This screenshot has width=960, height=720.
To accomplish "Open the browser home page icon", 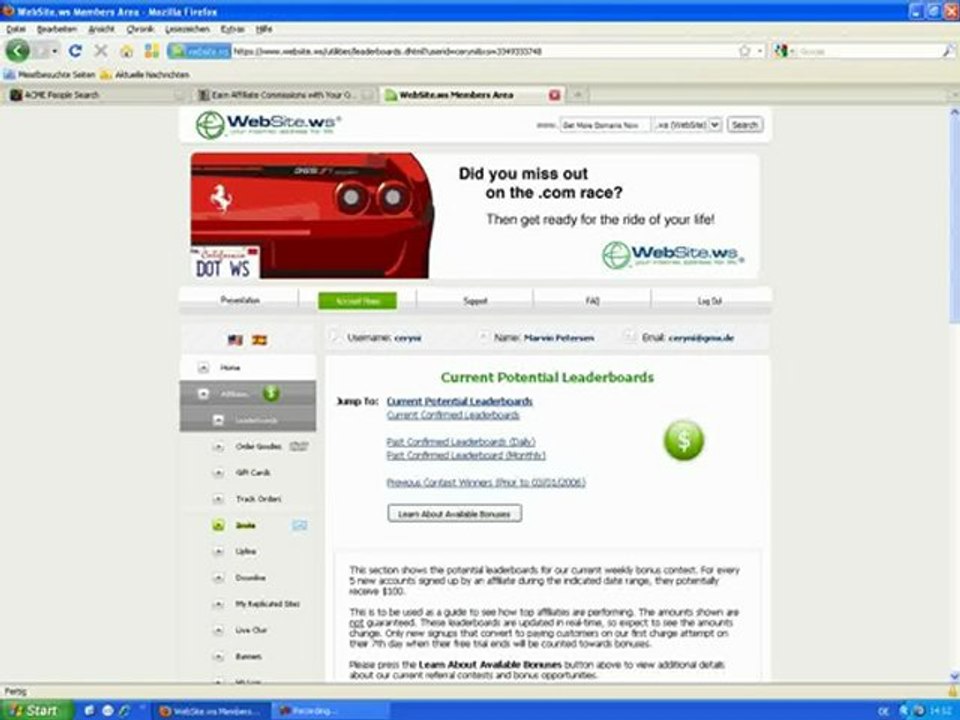I will tap(126, 51).
